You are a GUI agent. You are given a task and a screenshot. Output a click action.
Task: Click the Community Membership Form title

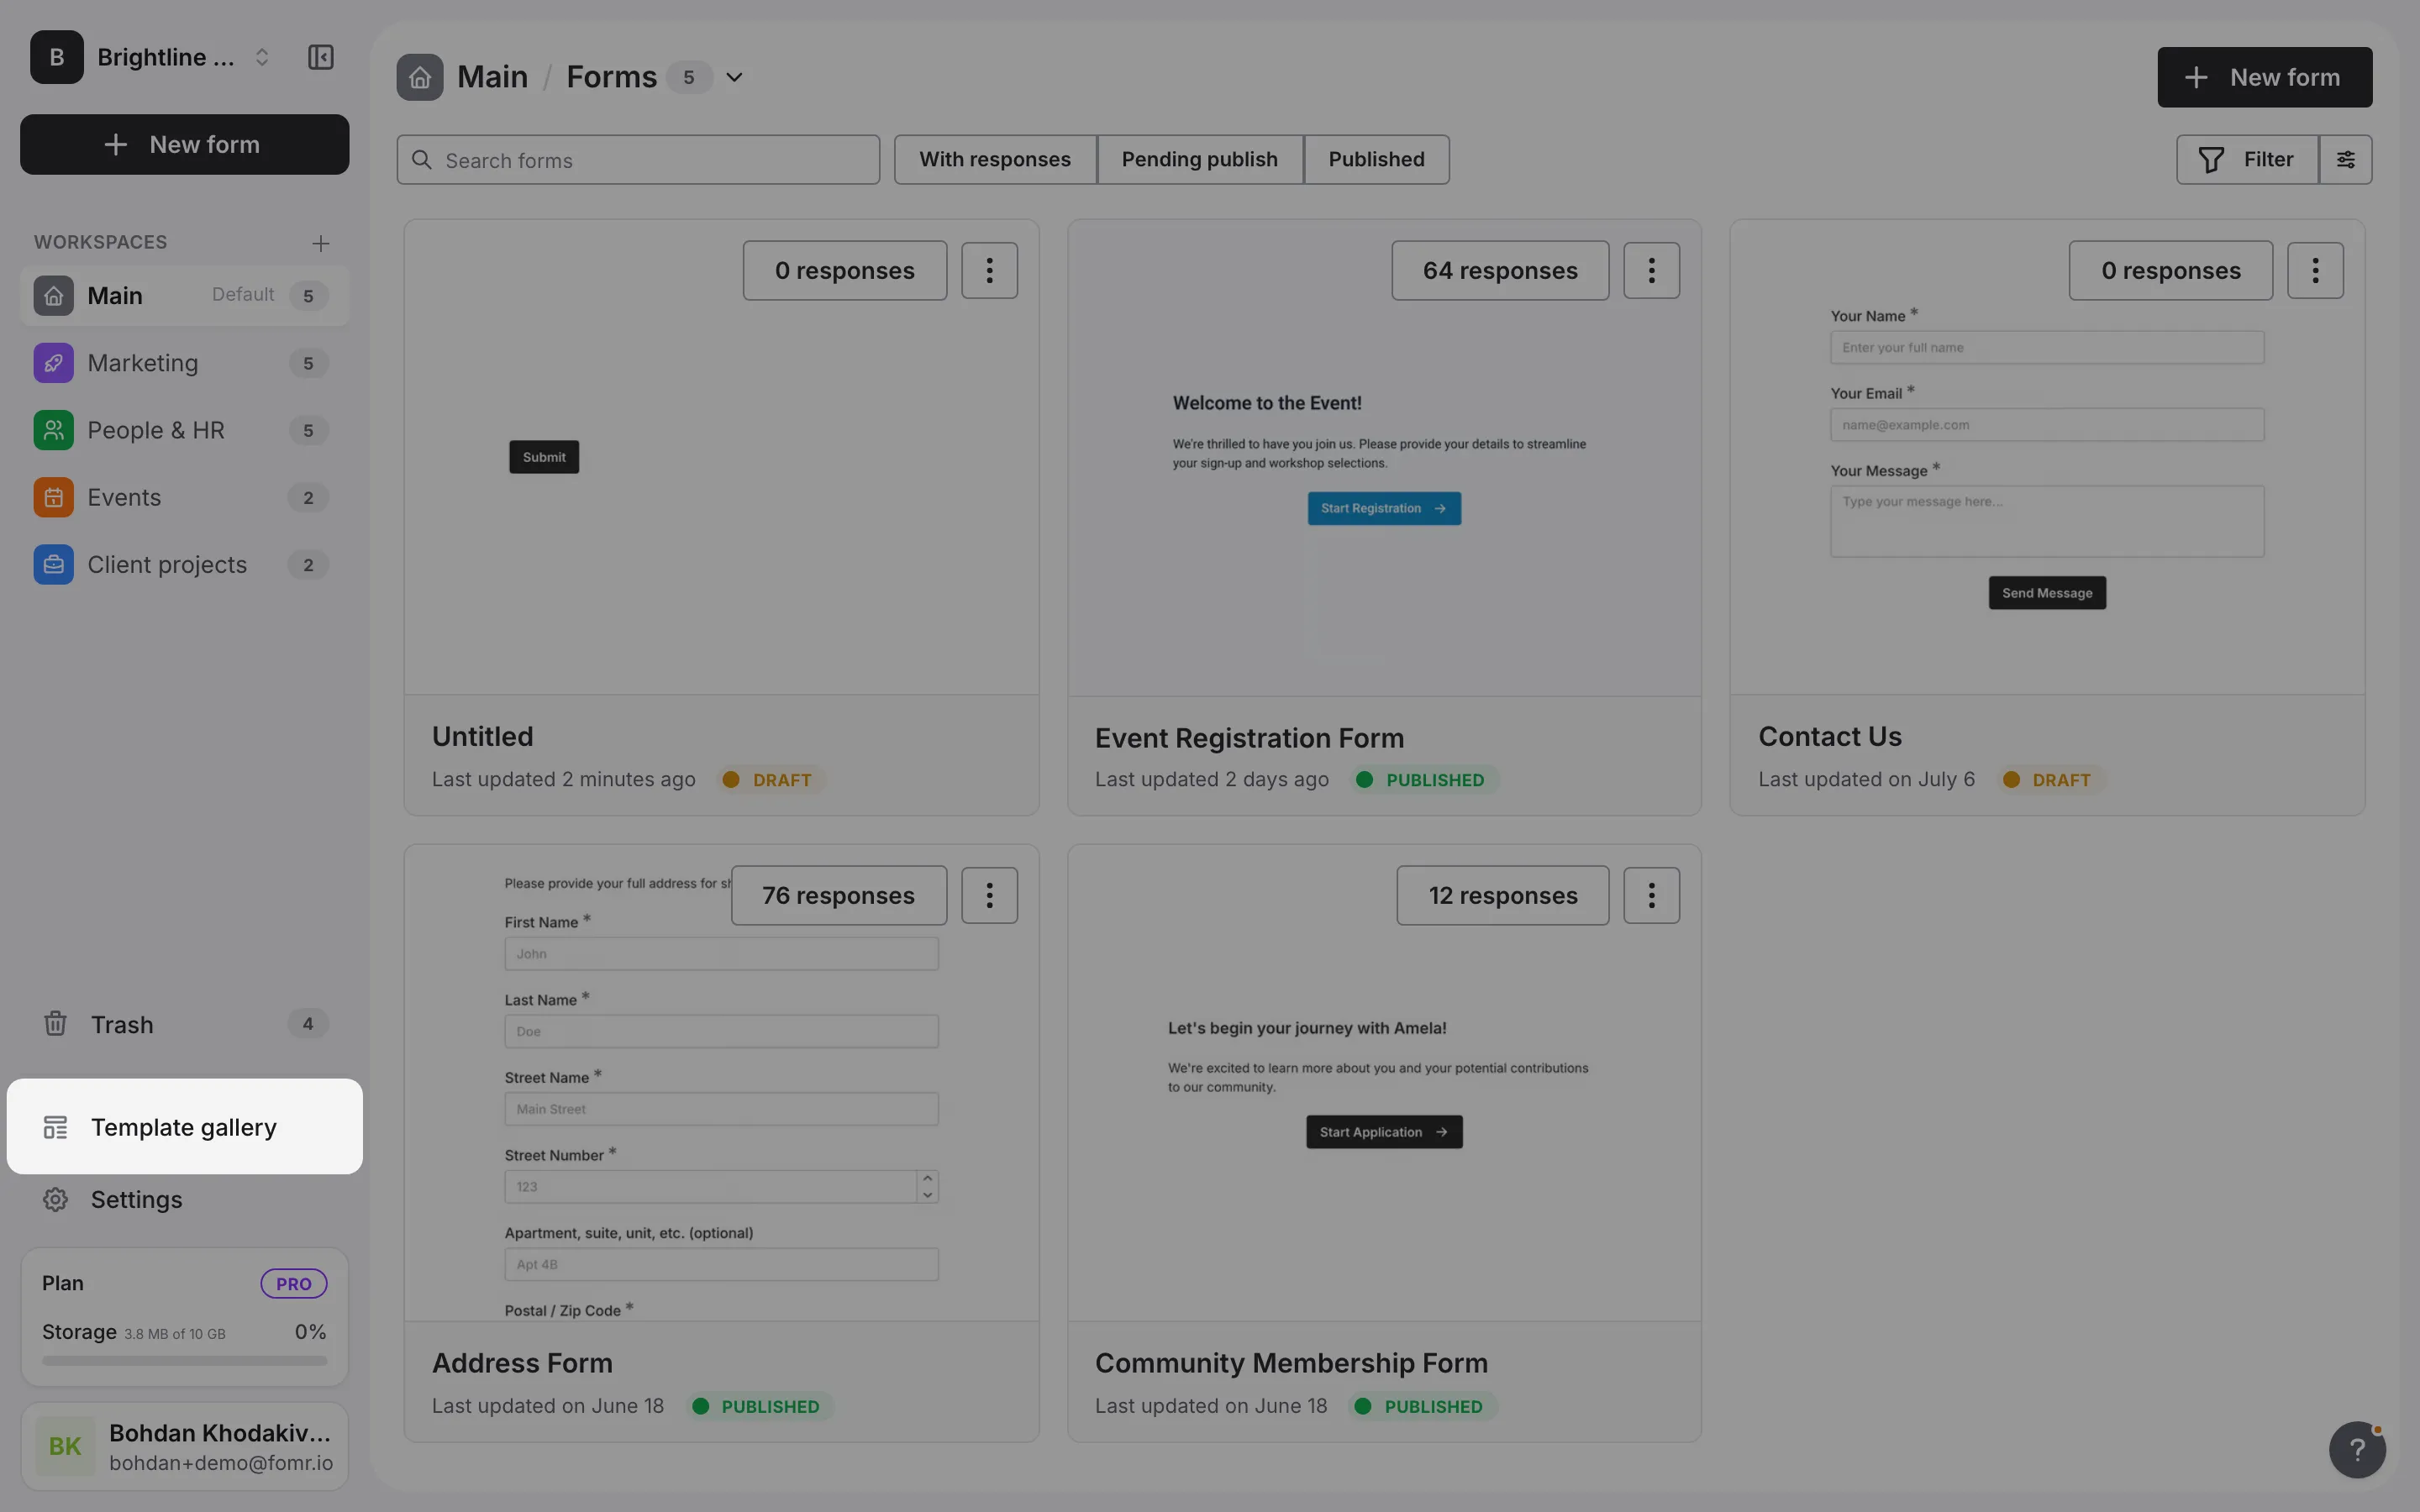(x=1291, y=1363)
